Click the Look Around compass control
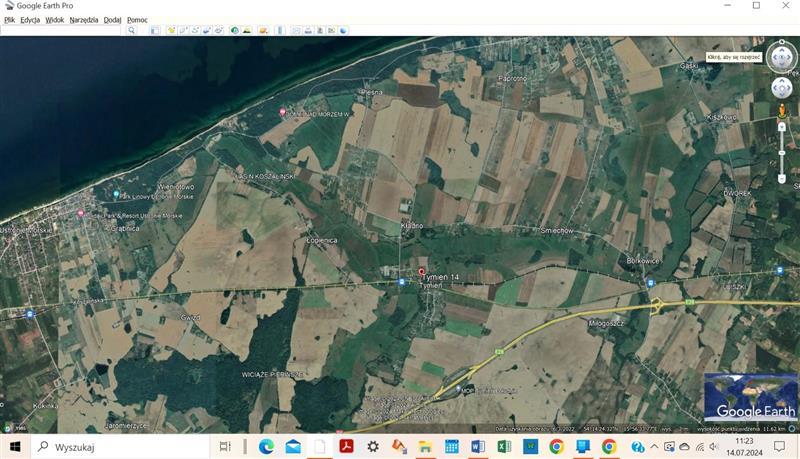Viewport: 800px width, 459px height. coord(781,59)
